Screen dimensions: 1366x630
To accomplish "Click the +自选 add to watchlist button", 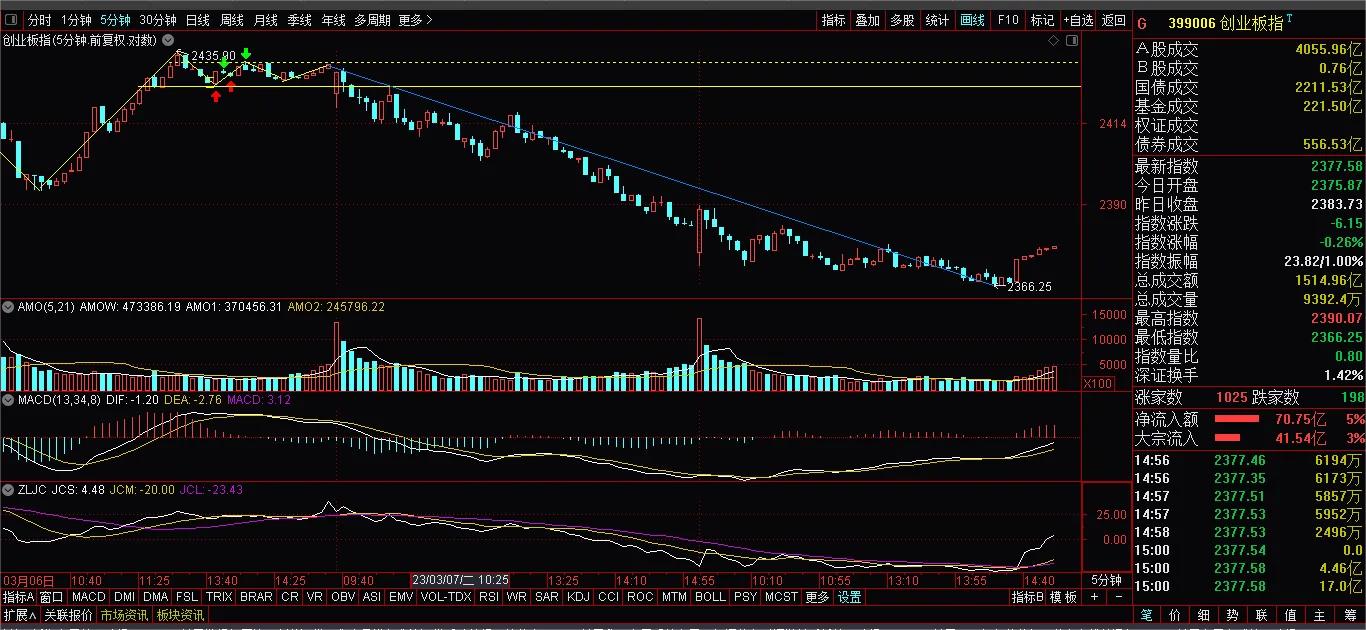I will point(1077,20).
